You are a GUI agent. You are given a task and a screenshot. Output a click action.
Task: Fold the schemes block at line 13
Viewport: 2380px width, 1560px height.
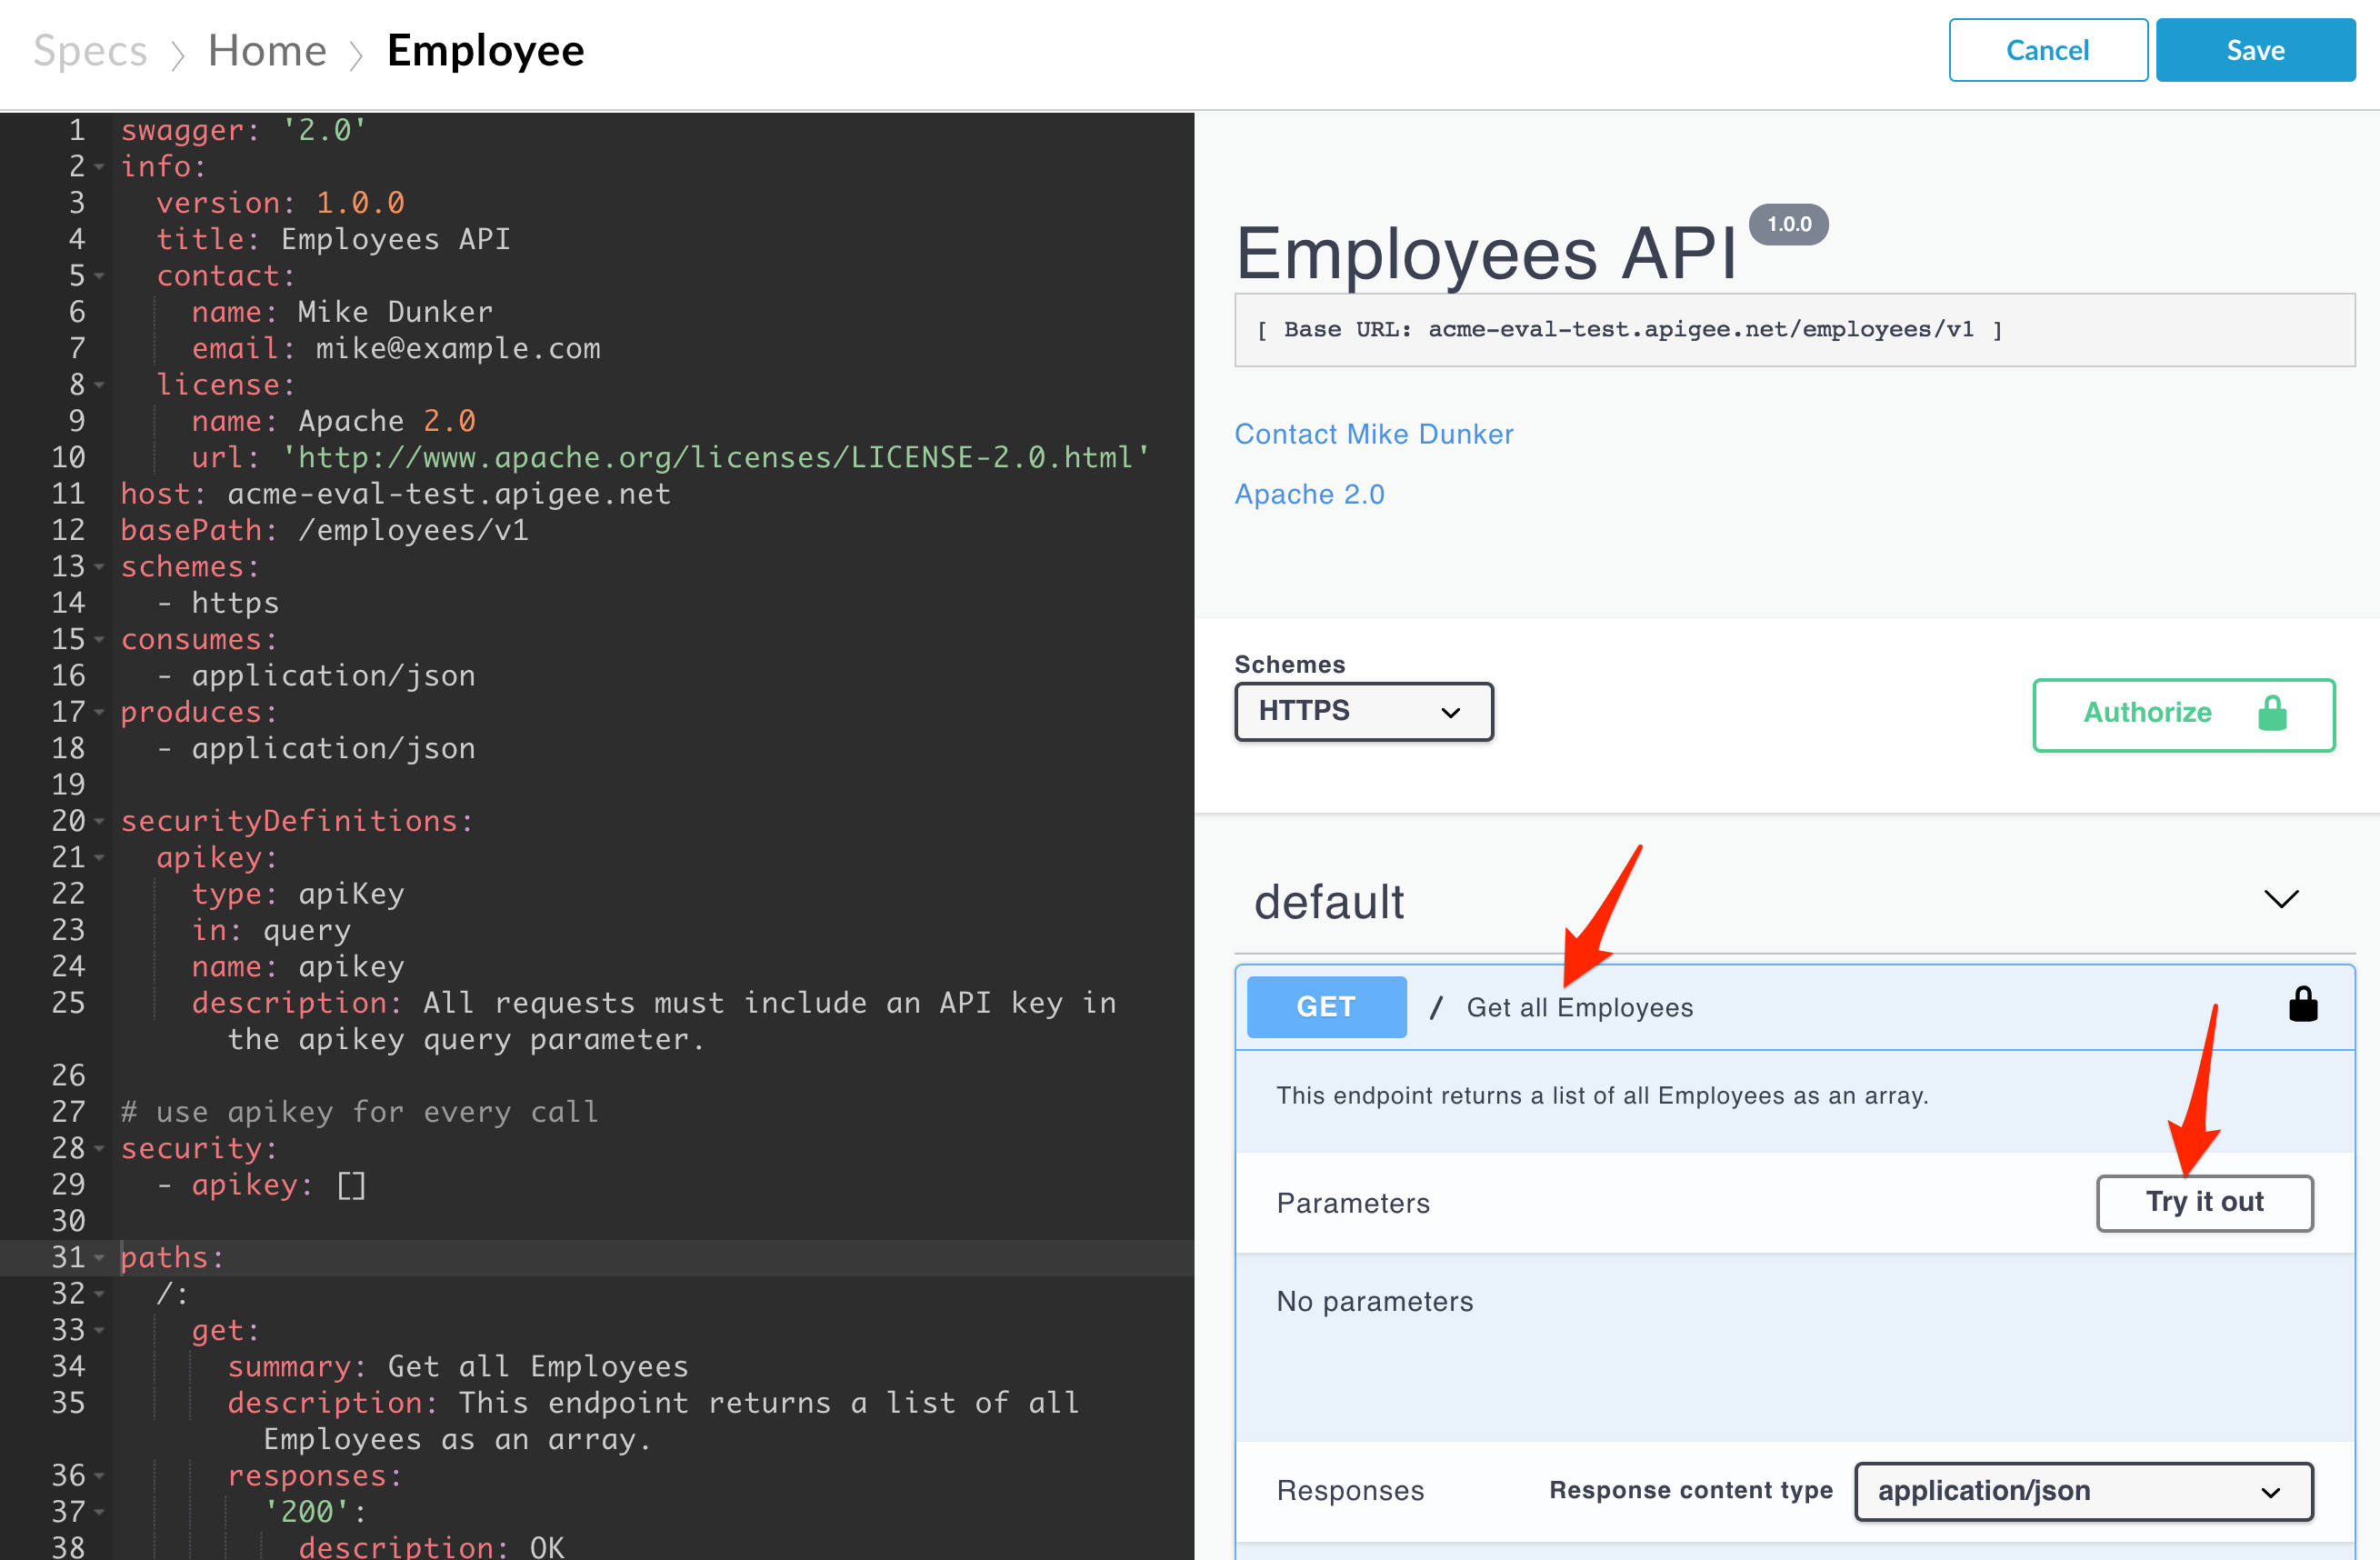(99, 567)
